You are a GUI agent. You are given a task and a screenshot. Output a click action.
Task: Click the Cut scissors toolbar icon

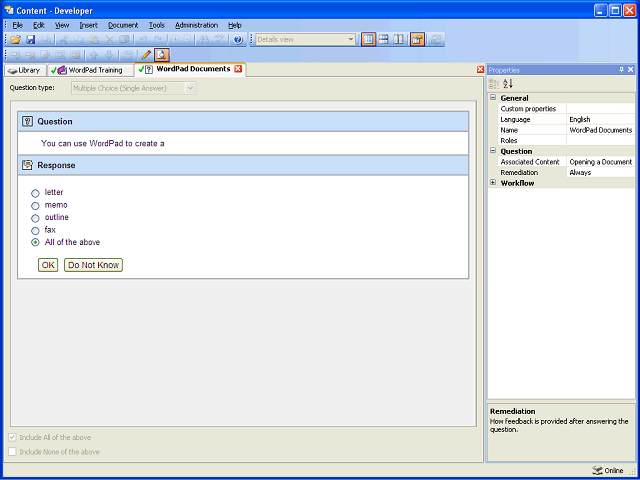64,40
